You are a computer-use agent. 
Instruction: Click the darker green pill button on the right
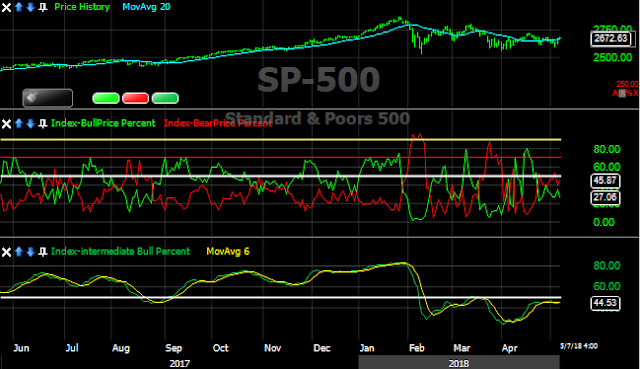(x=165, y=98)
